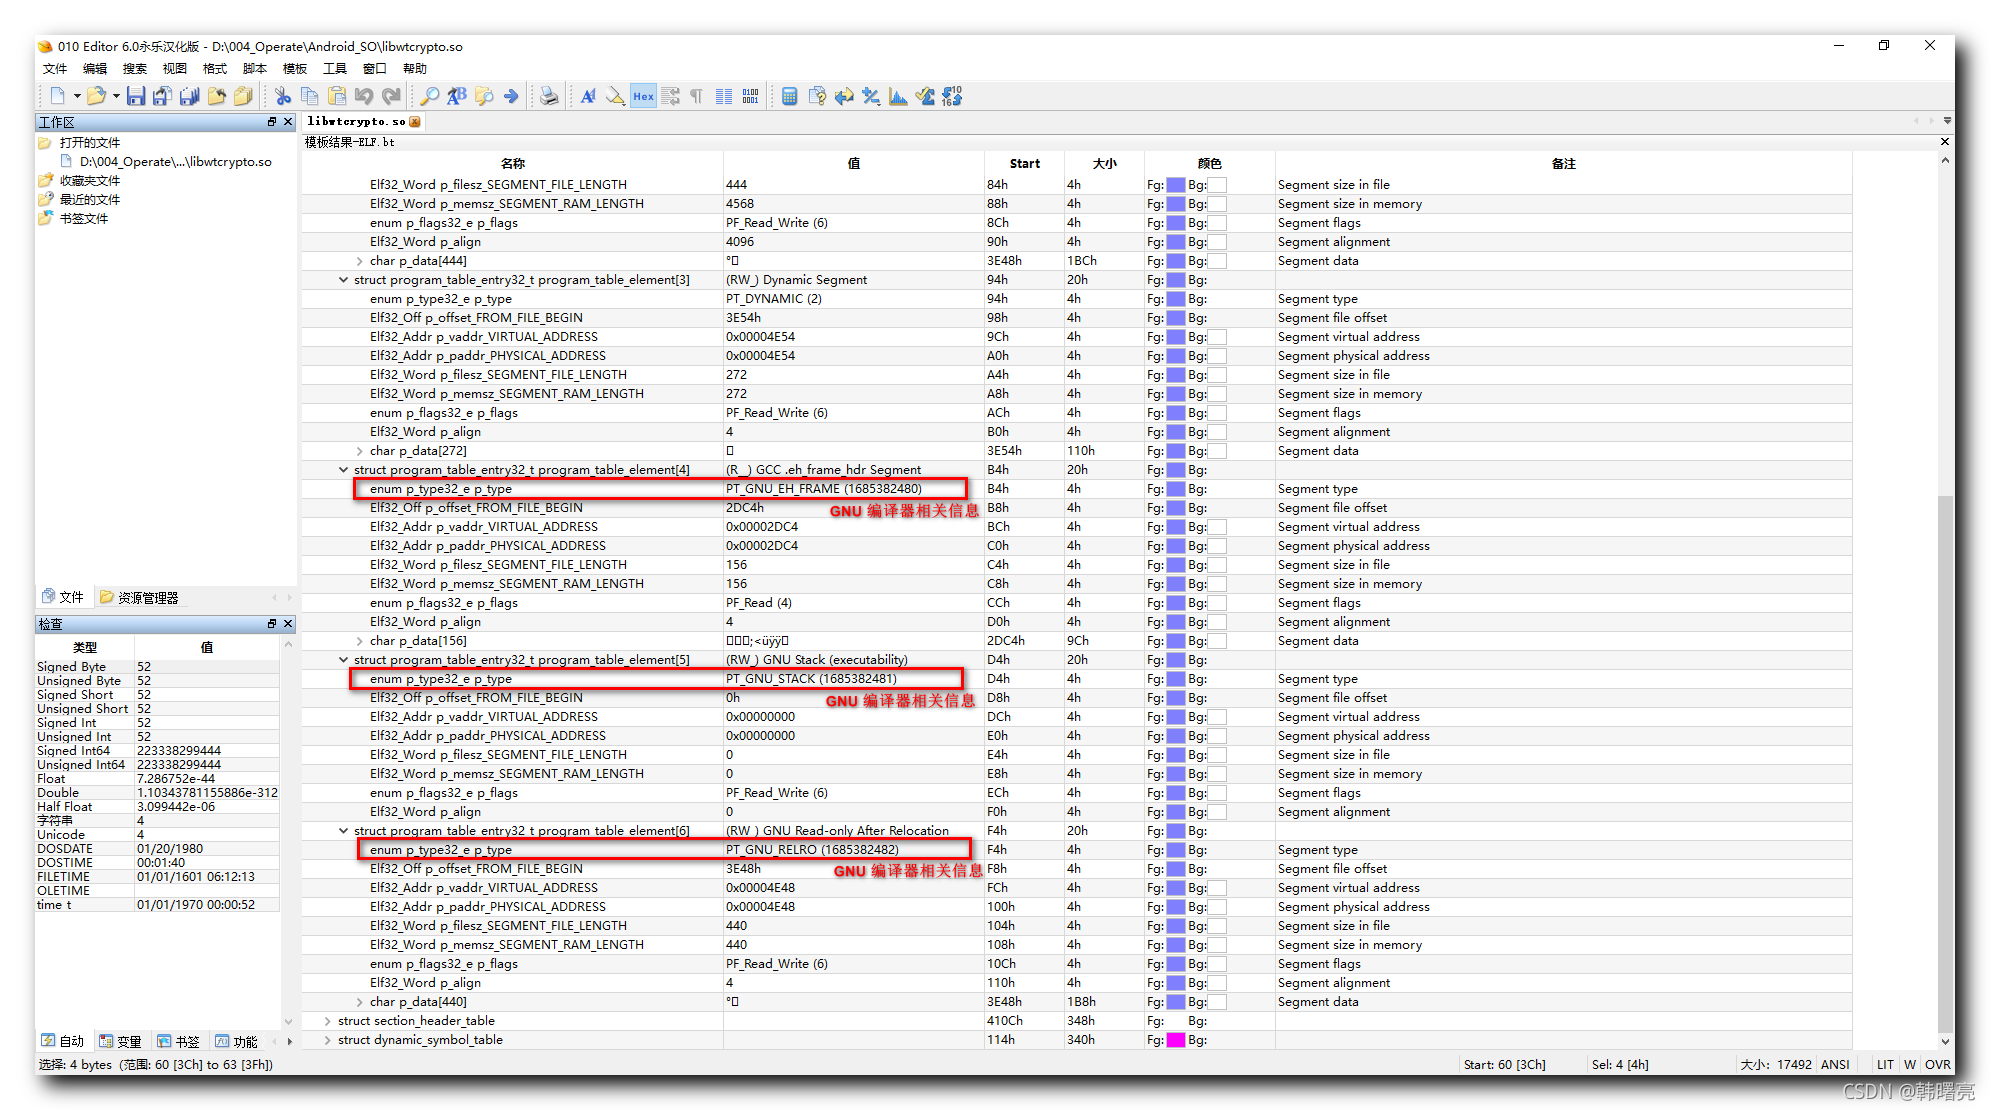Screen dimensions: 1990x1110
Task: Switch to the 变量 inspector tab
Action: tap(120, 1041)
